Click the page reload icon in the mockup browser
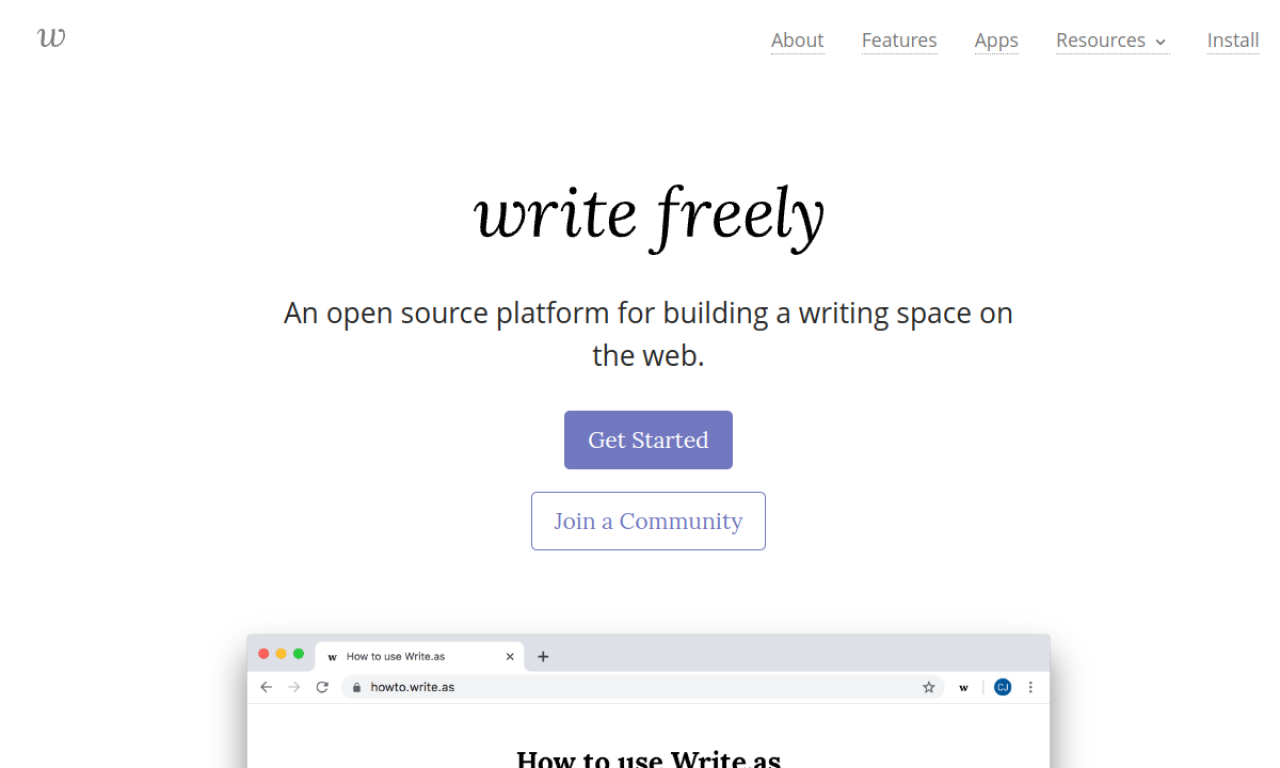This screenshot has height=768, width=1280. click(322, 687)
